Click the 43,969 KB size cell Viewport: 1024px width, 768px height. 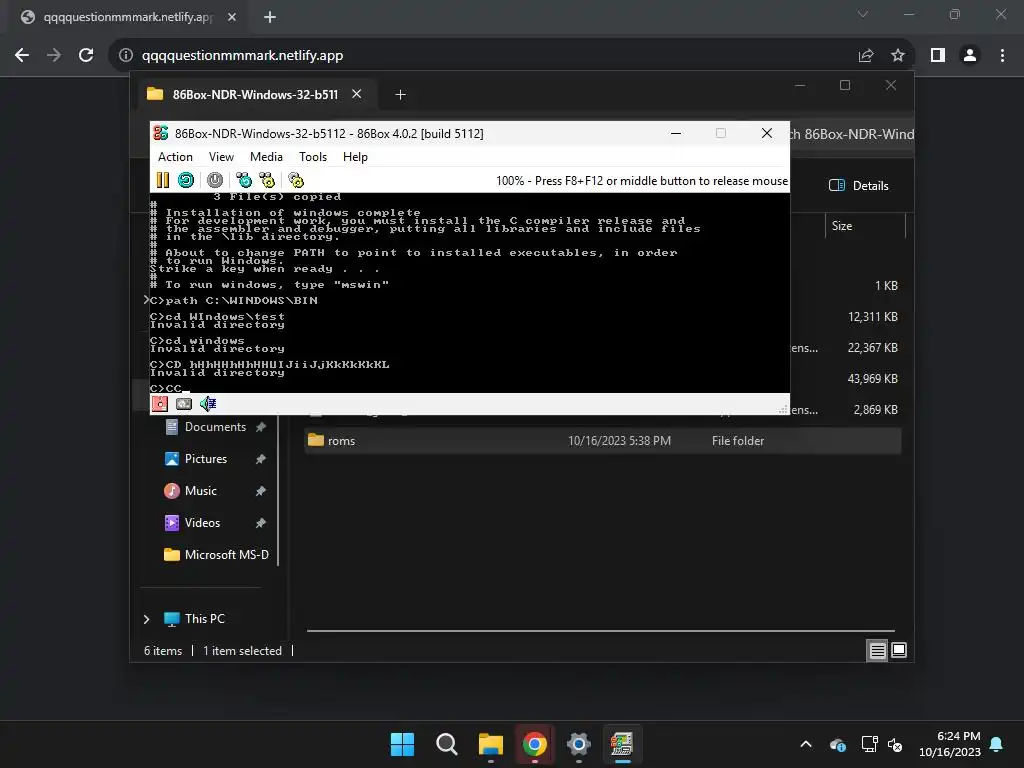coord(872,379)
